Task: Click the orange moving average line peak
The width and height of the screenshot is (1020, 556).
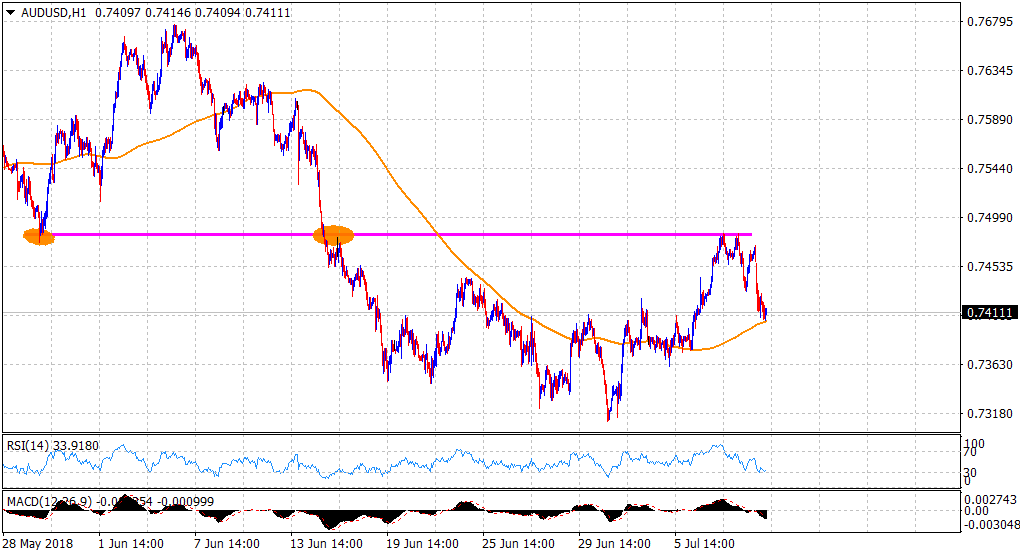Action: pos(306,90)
